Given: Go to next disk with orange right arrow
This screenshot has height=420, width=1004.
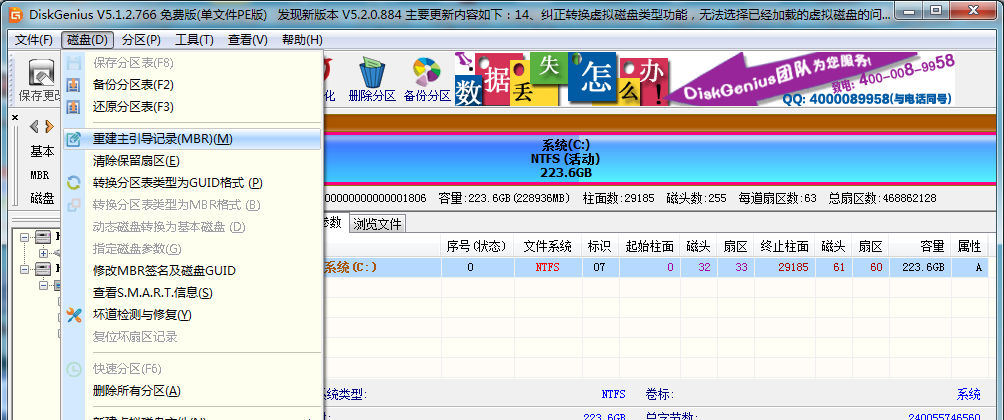Looking at the screenshot, I should point(49,125).
